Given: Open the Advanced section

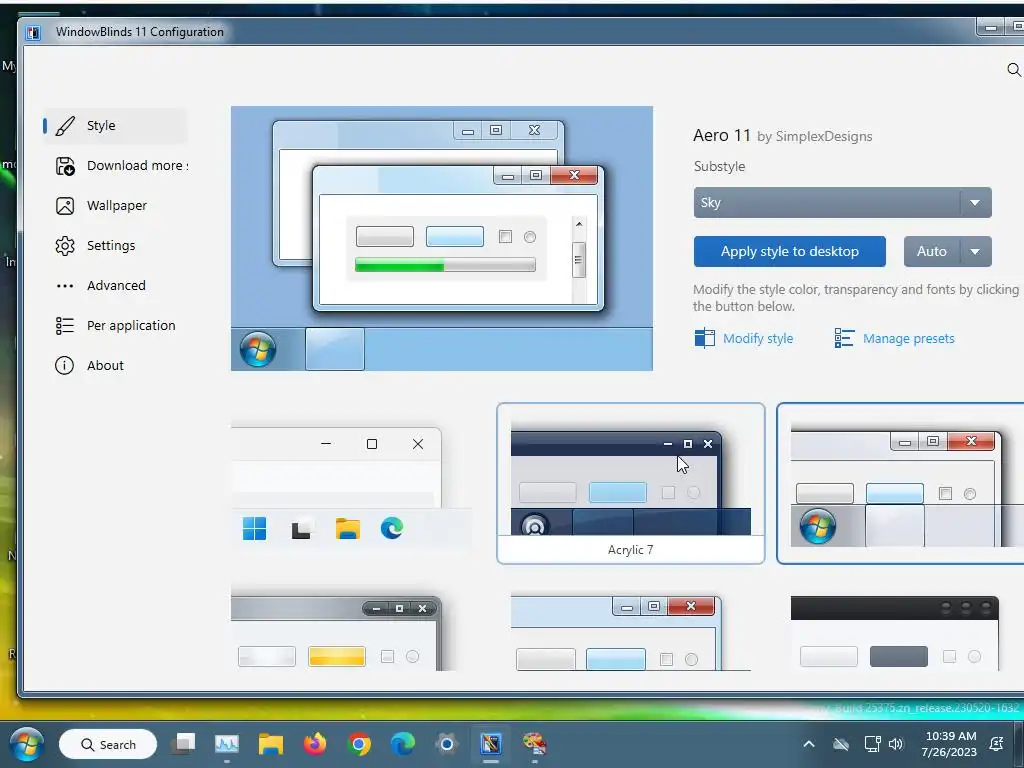Looking at the screenshot, I should click(x=116, y=285).
